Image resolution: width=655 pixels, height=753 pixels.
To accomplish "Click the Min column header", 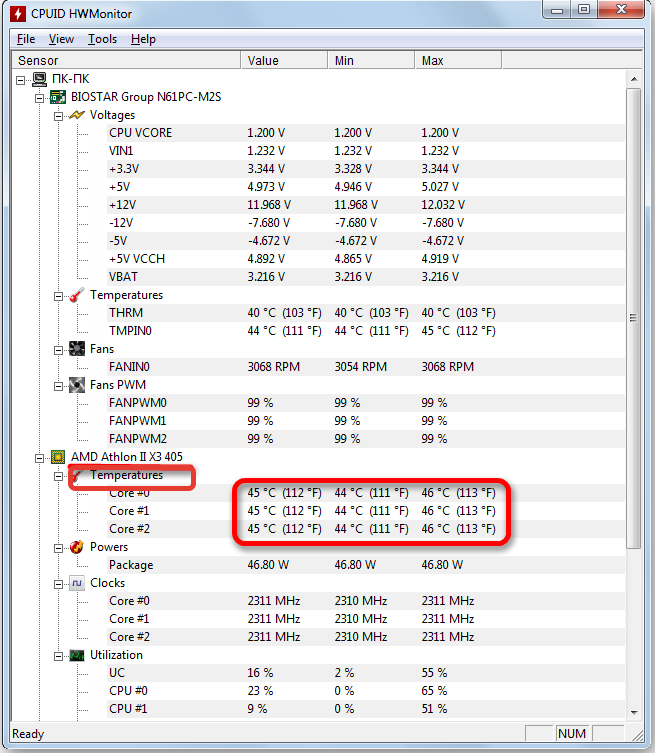I will click(371, 61).
